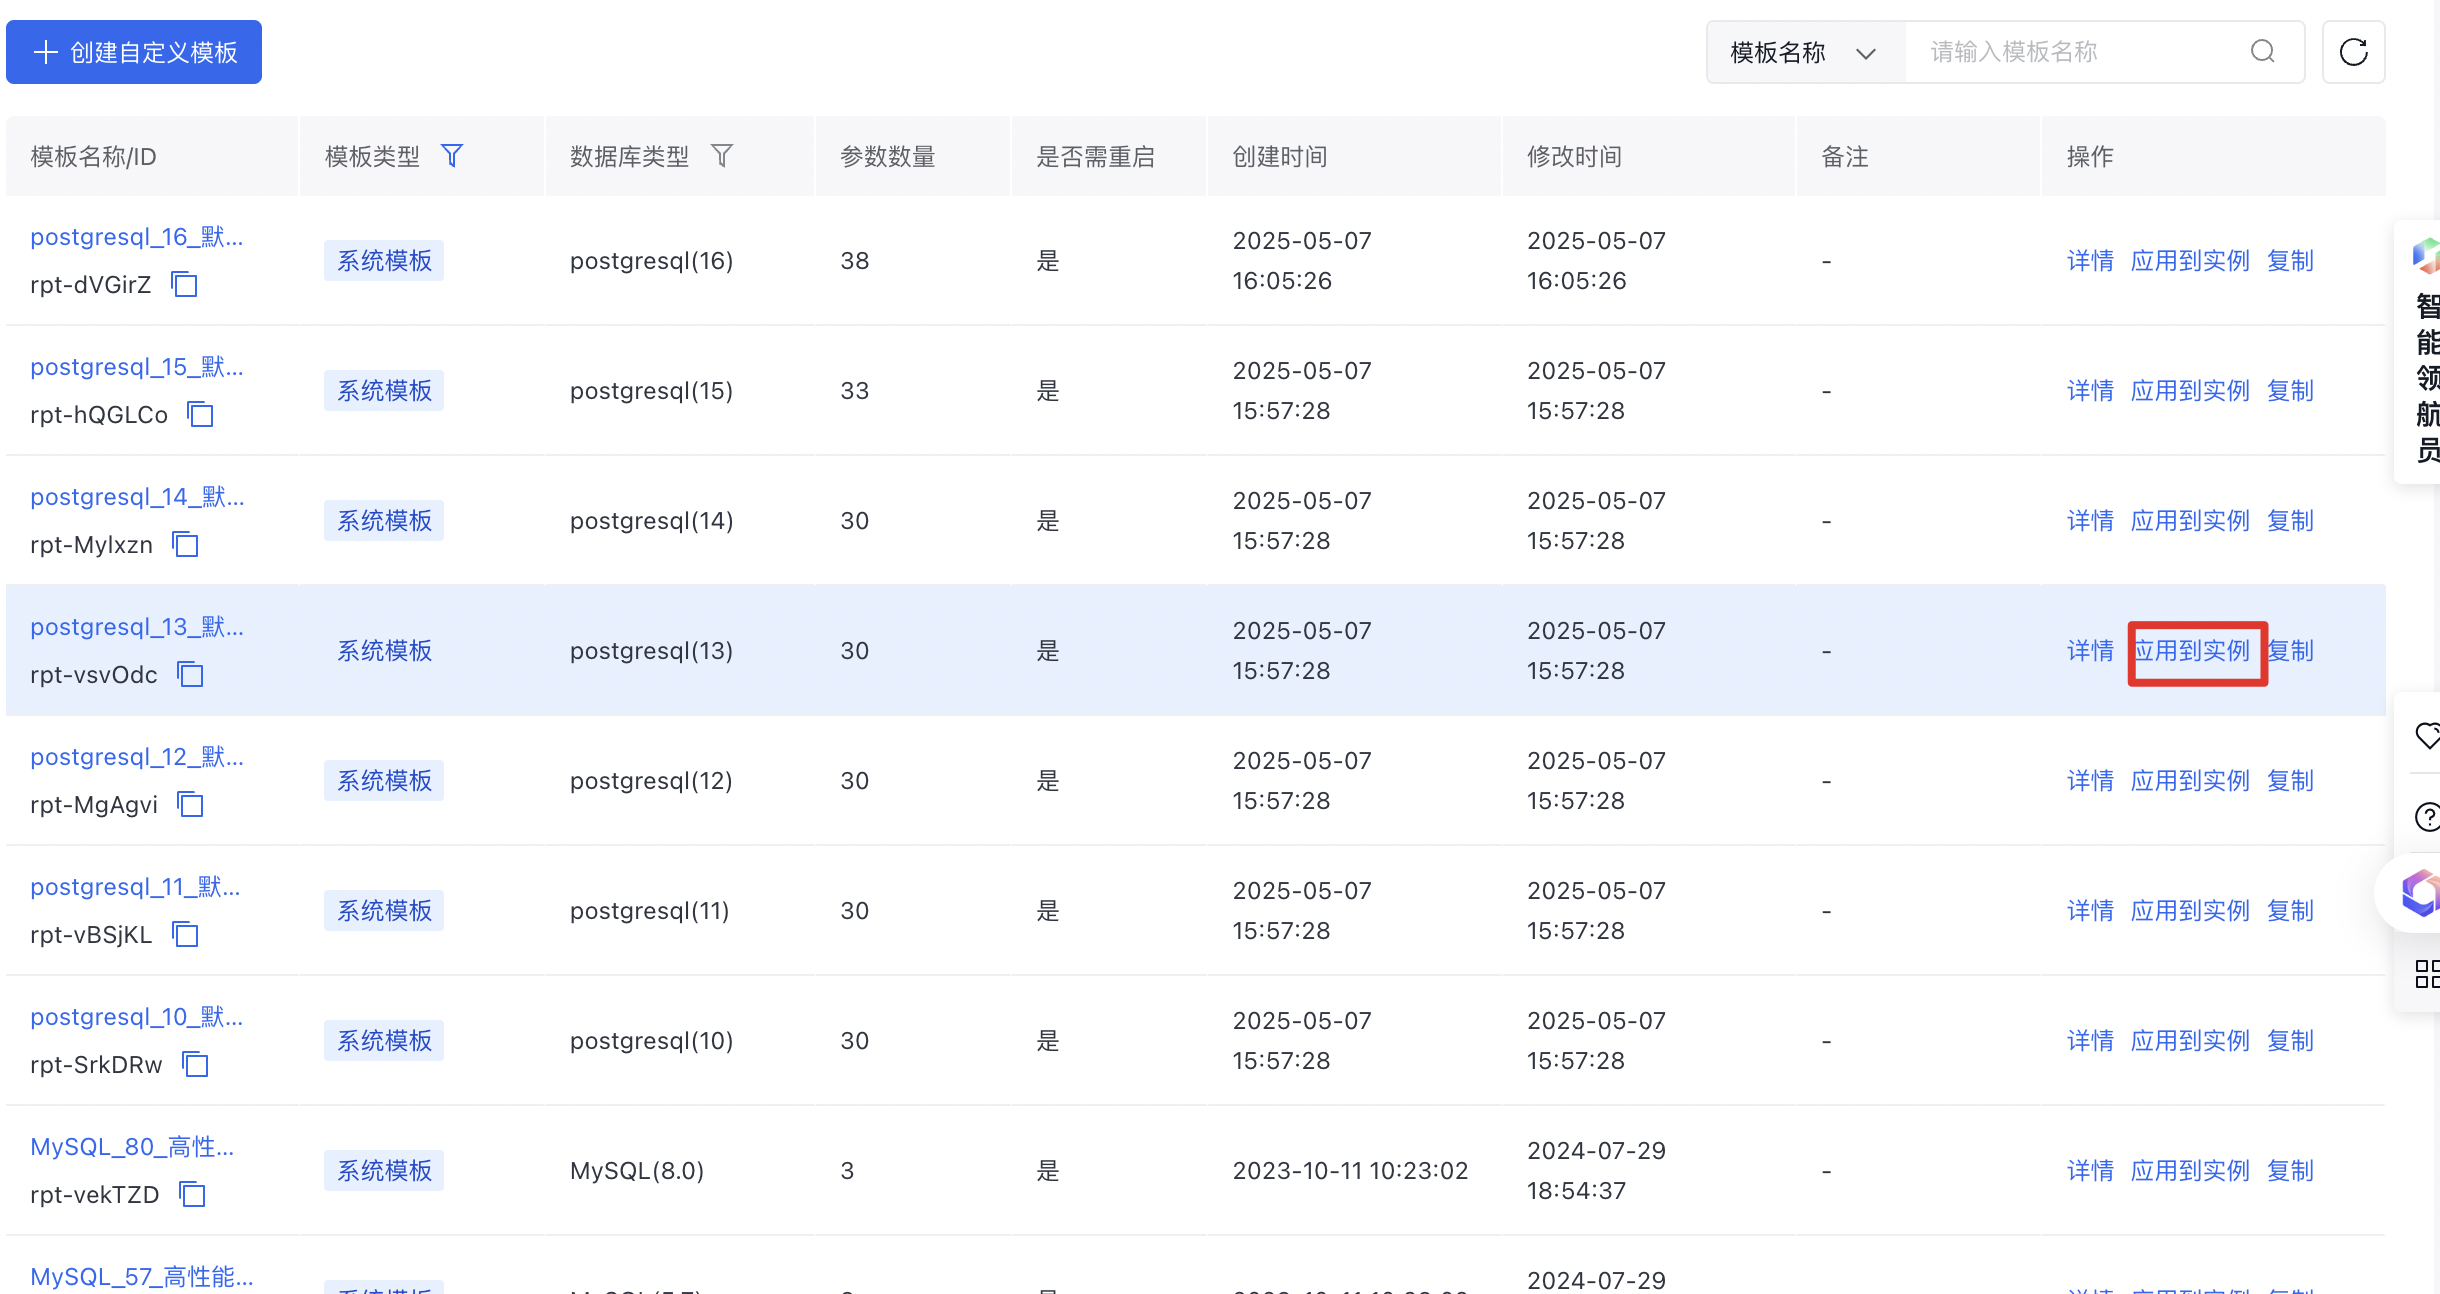Open the postgresql_11 template name link

point(135,887)
